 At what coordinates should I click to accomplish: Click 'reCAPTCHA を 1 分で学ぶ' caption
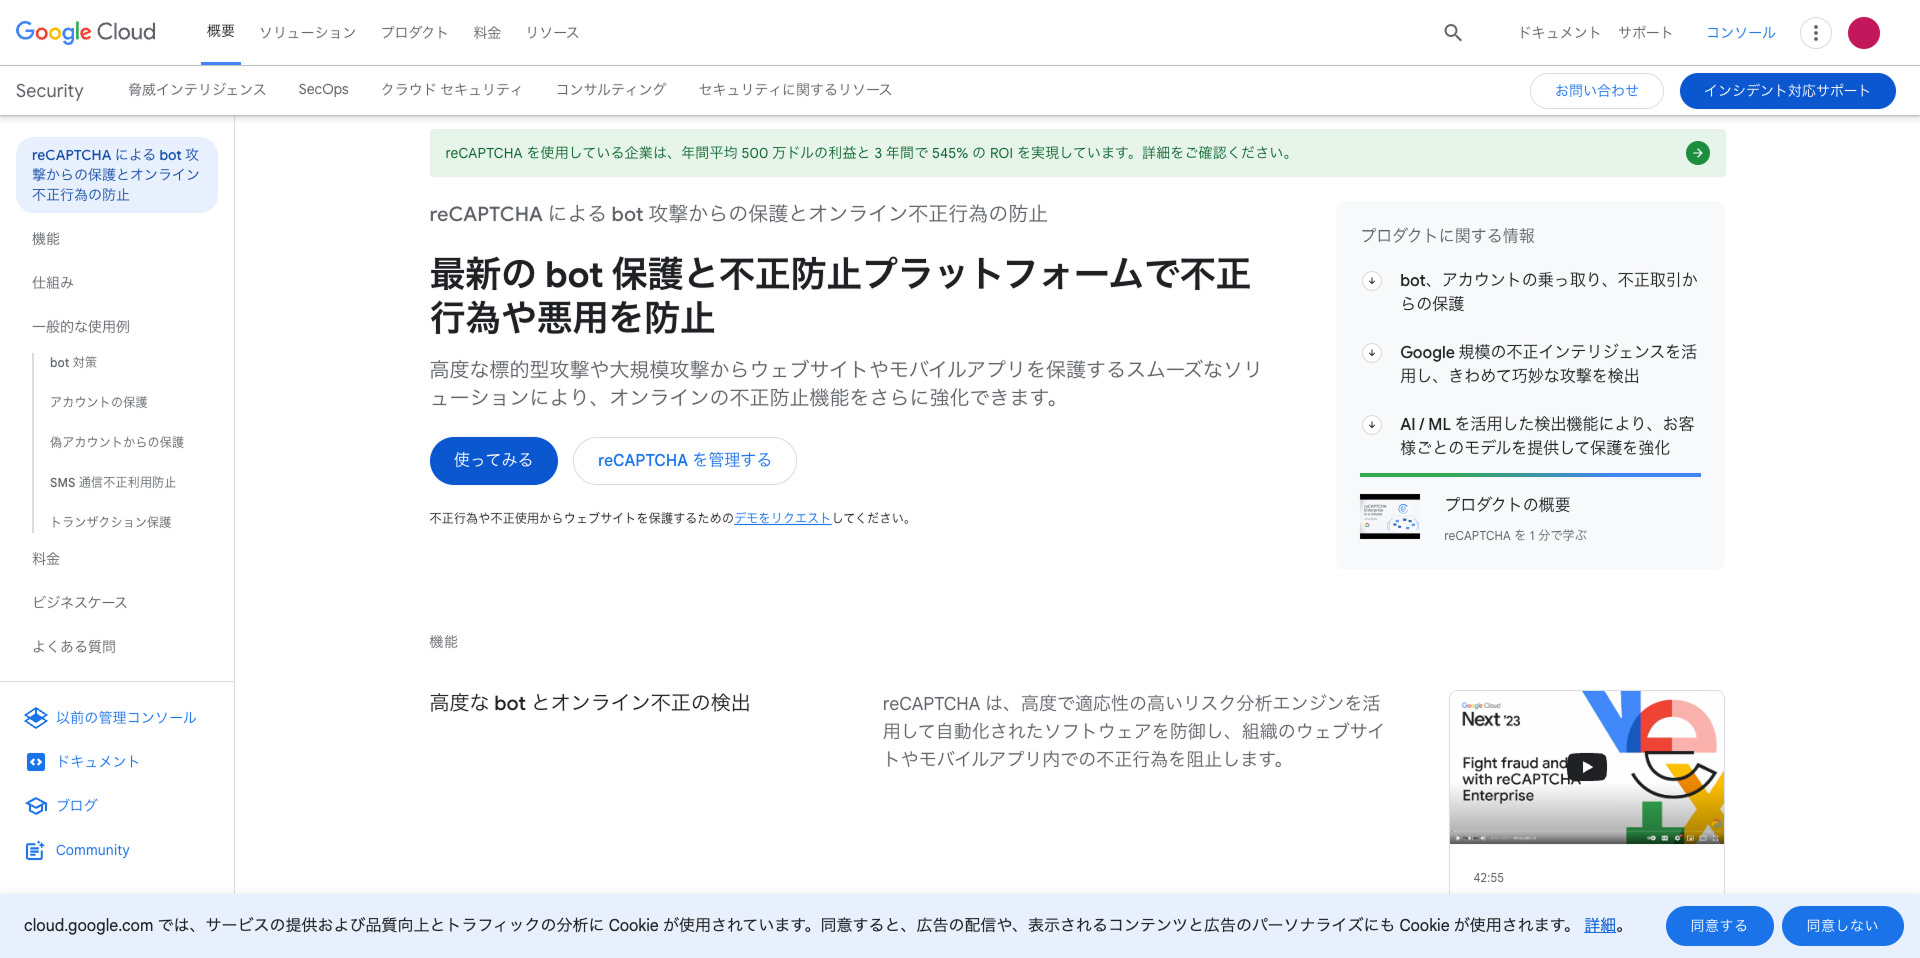(1515, 536)
